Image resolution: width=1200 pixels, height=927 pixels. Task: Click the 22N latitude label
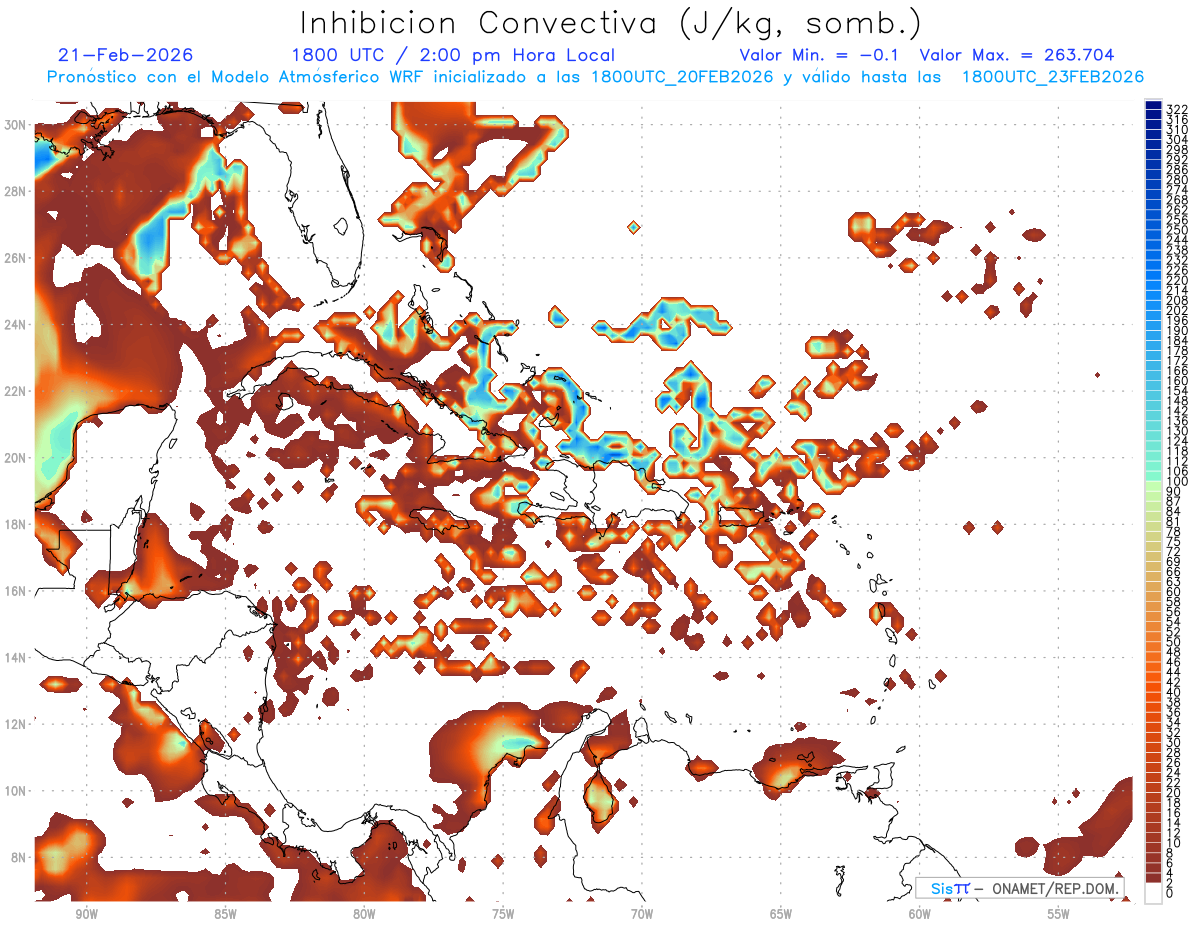tap(16, 391)
